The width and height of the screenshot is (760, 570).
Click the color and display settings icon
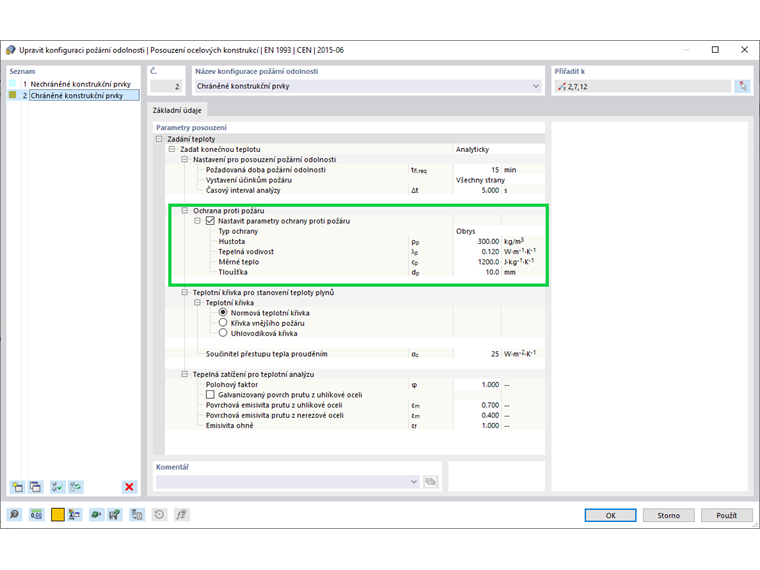(x=74, y=515)
